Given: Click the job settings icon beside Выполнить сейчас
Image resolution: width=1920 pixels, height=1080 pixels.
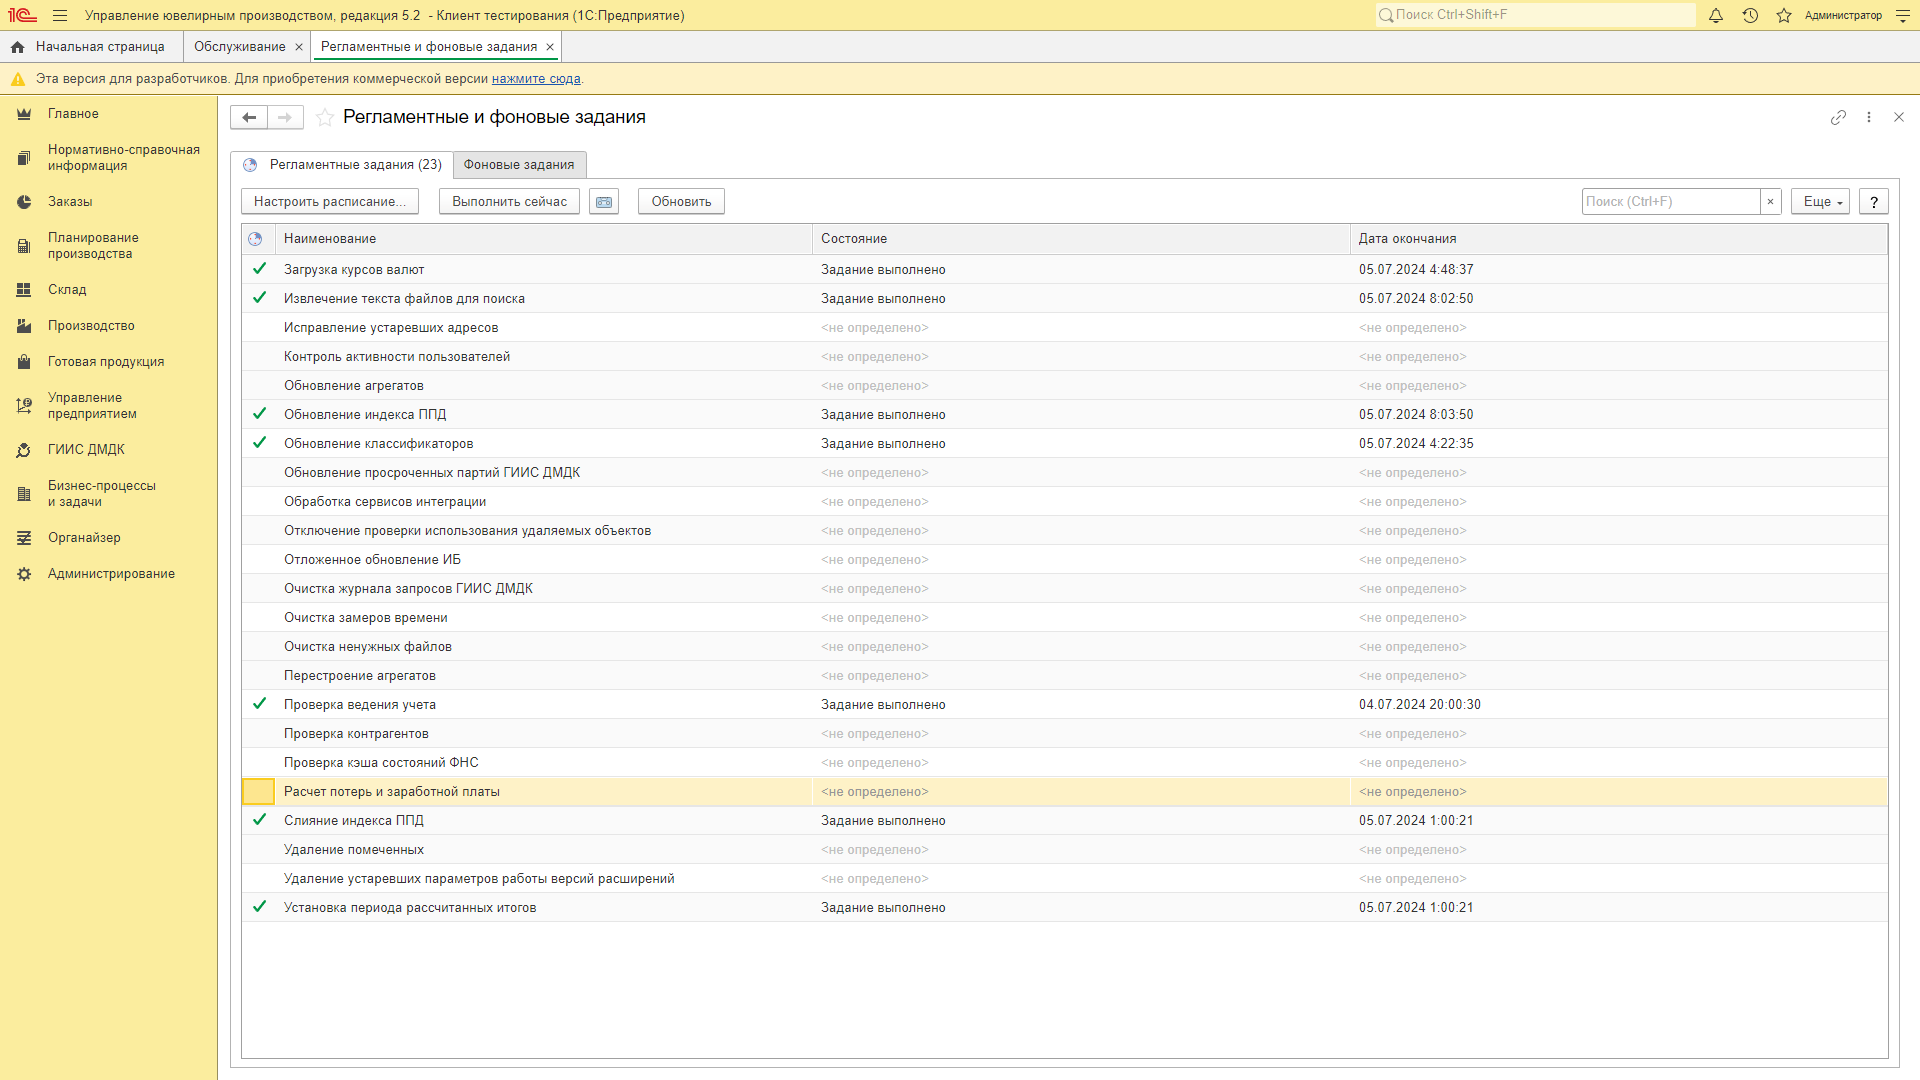Looking at the screenshot, I should tap(604, 202).
